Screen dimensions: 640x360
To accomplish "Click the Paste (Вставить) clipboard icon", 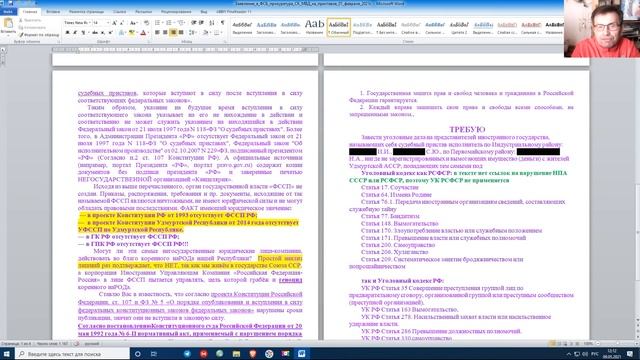I will click(8, 23).
